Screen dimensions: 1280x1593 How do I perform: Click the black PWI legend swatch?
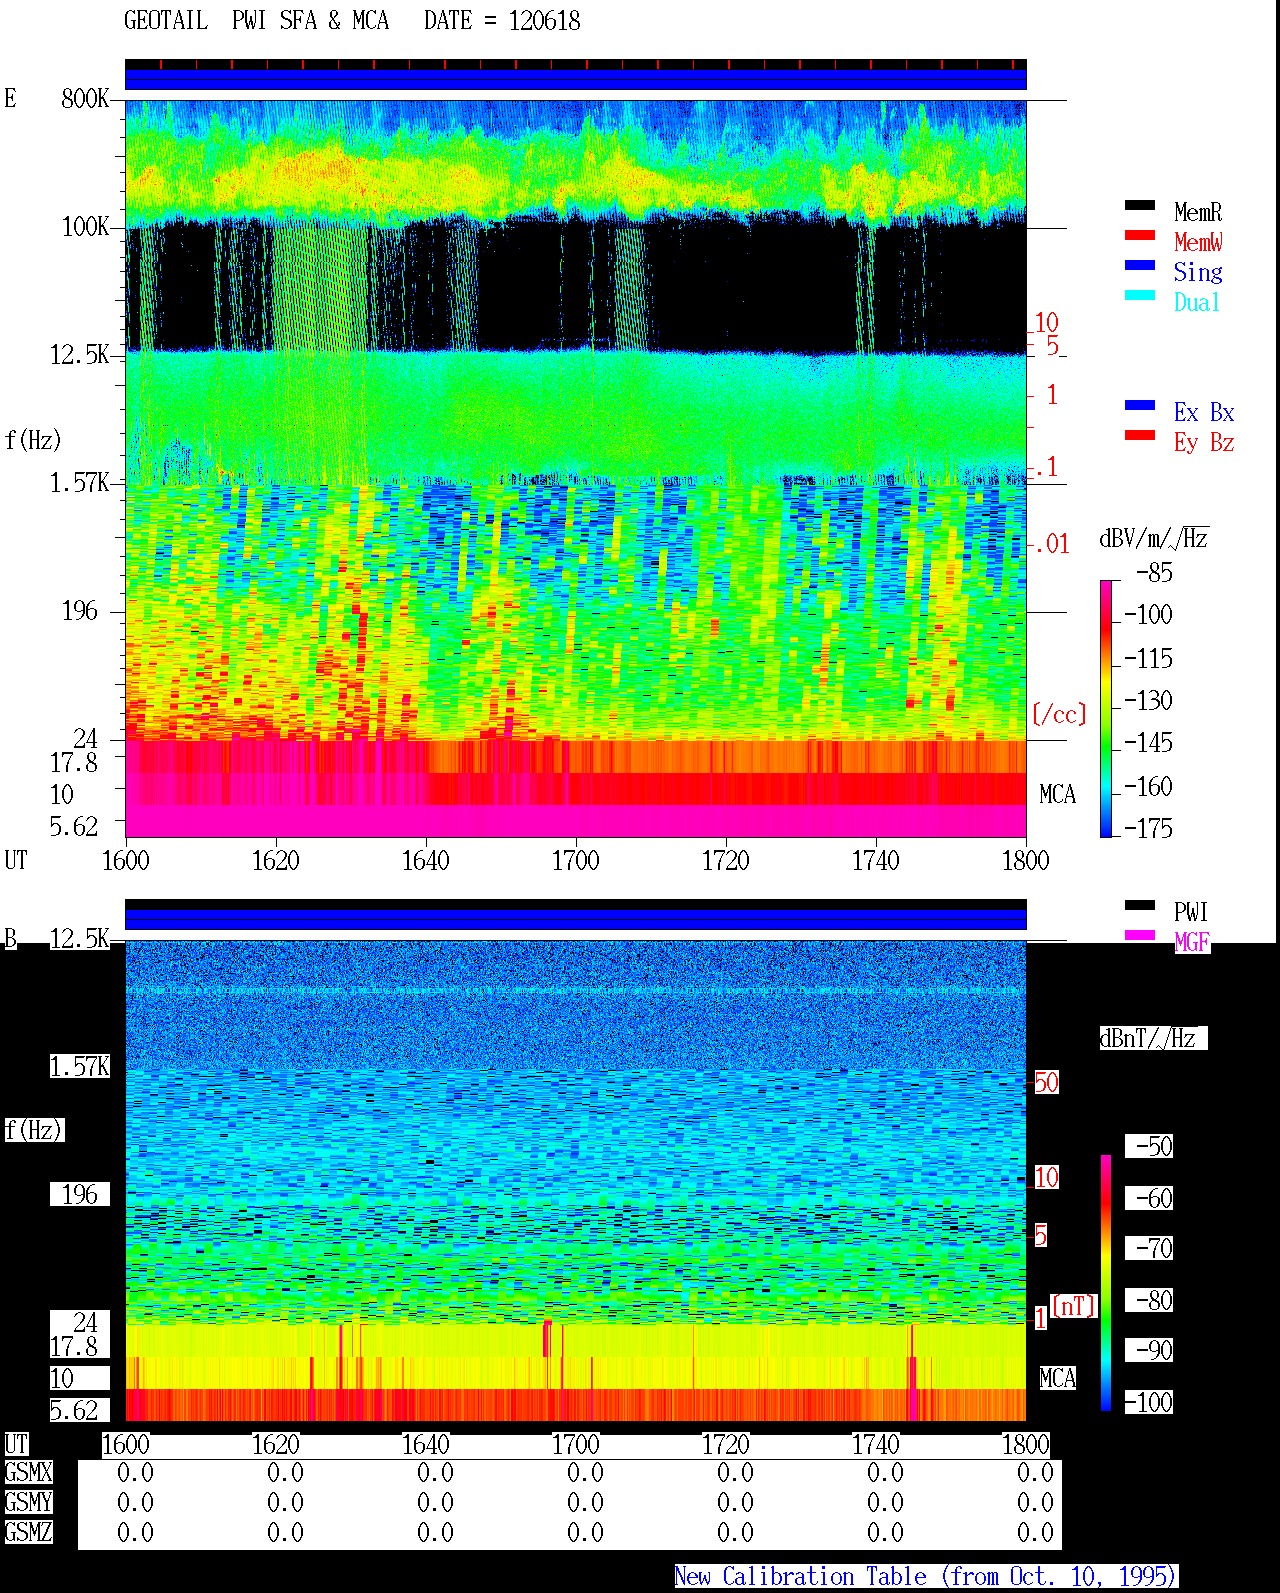coord(1140,906)
